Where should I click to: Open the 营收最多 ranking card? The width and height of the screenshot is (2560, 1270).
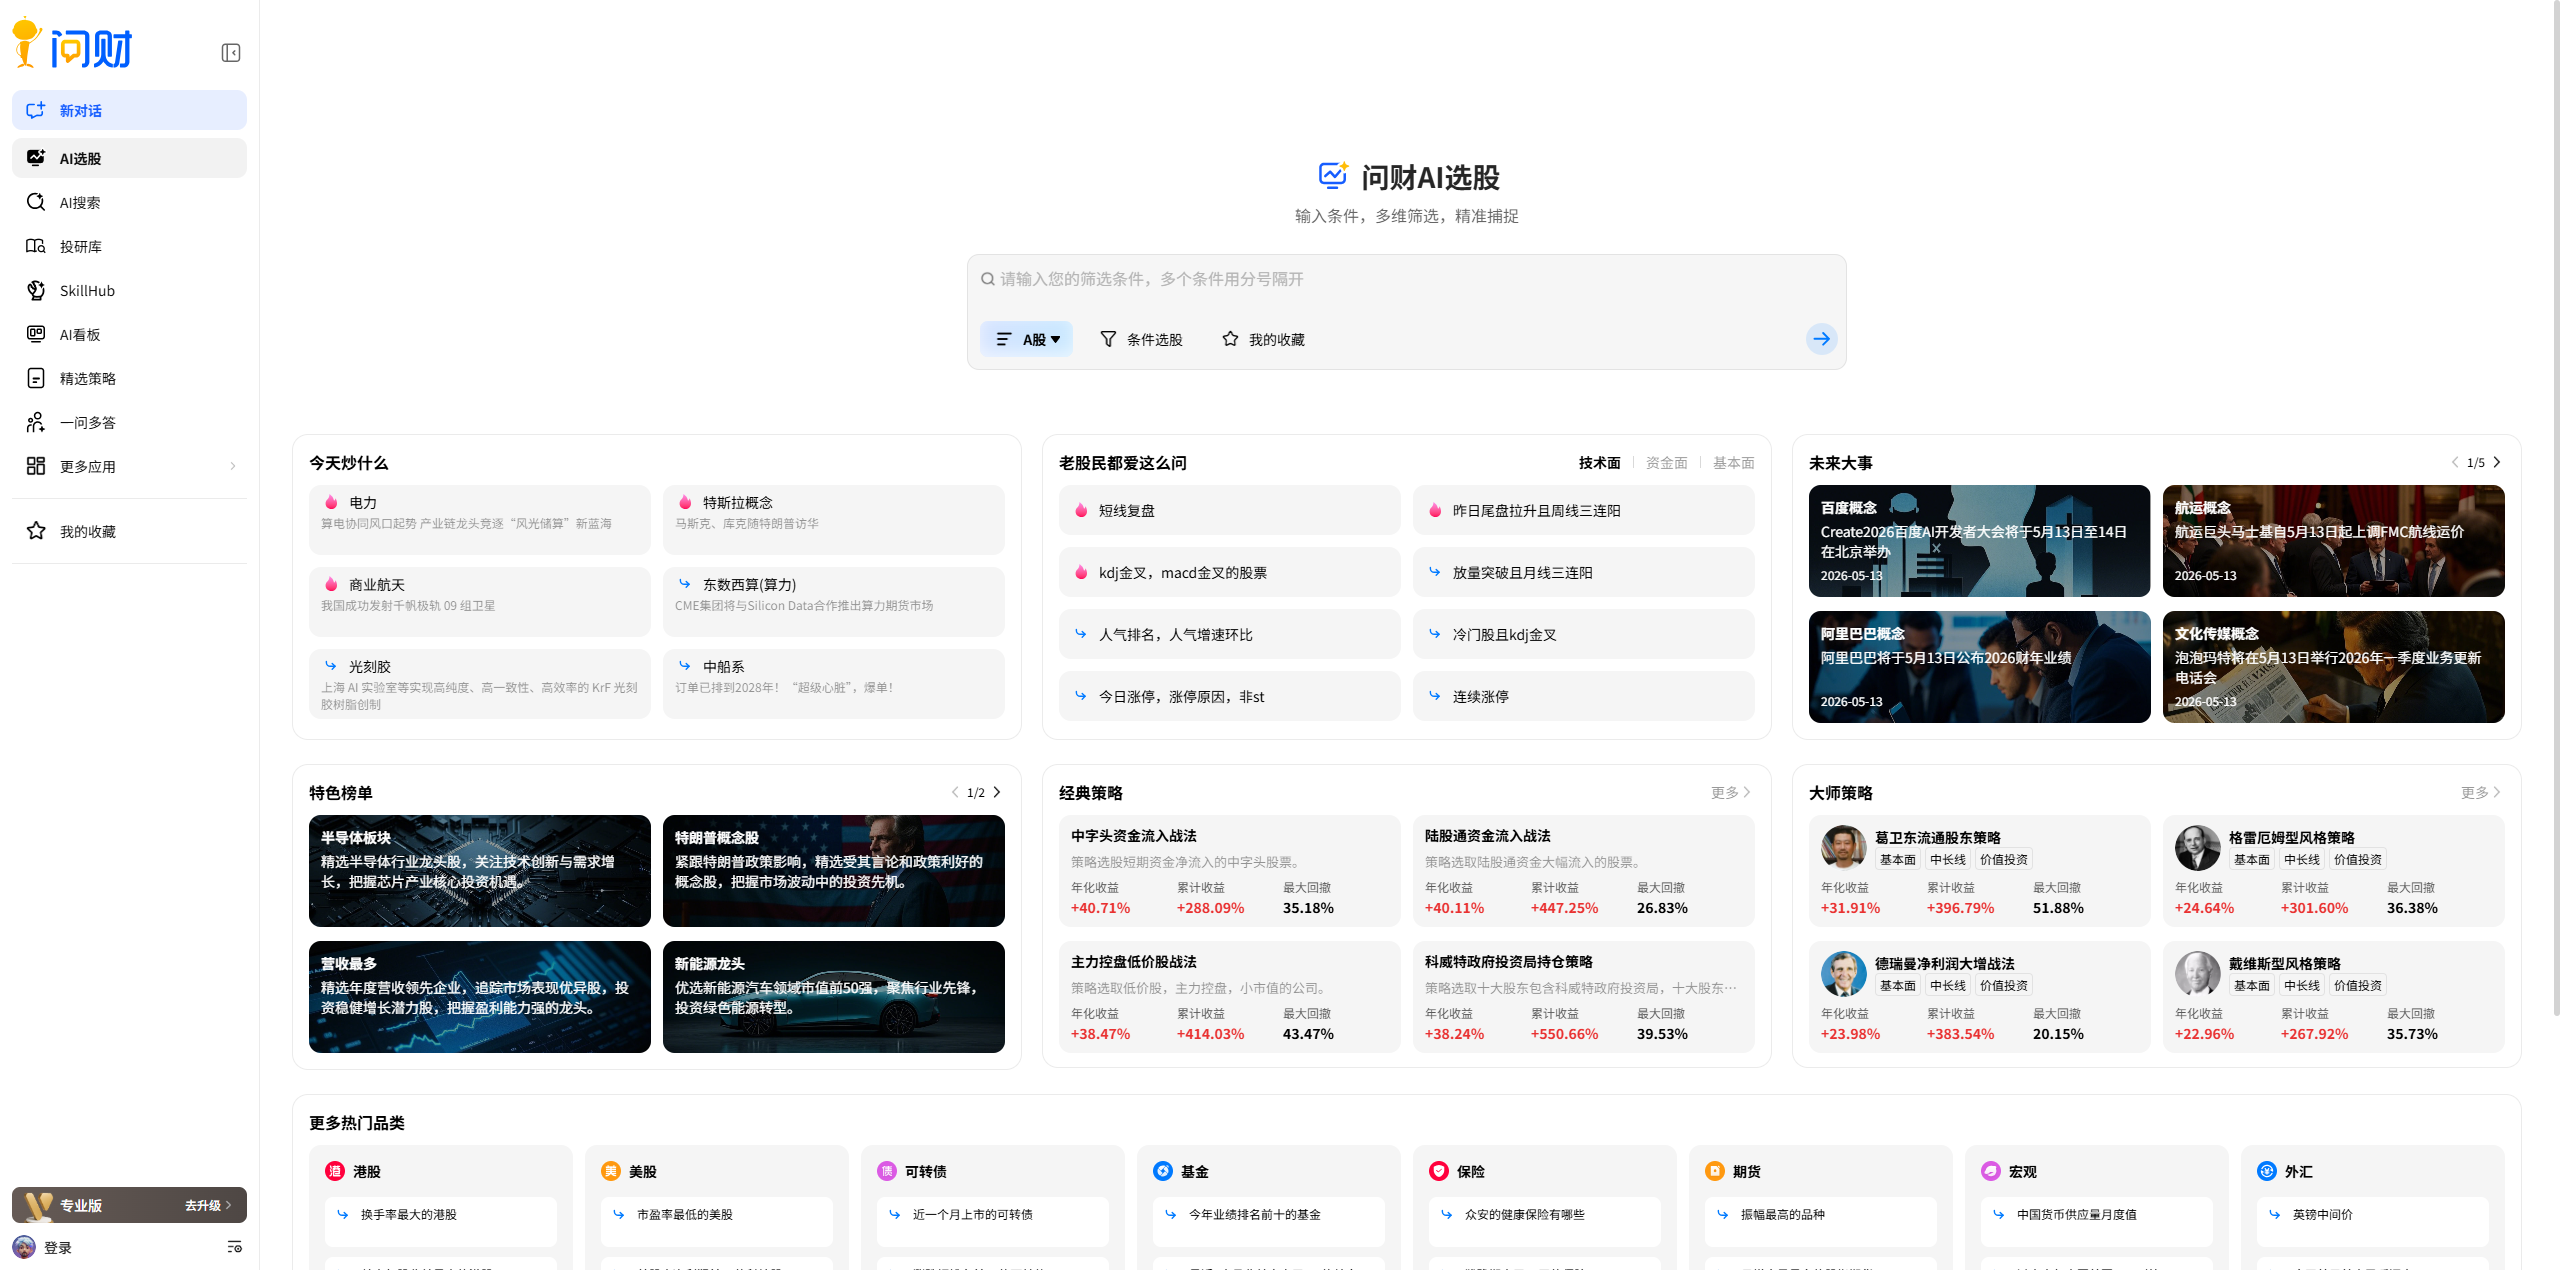480,997
